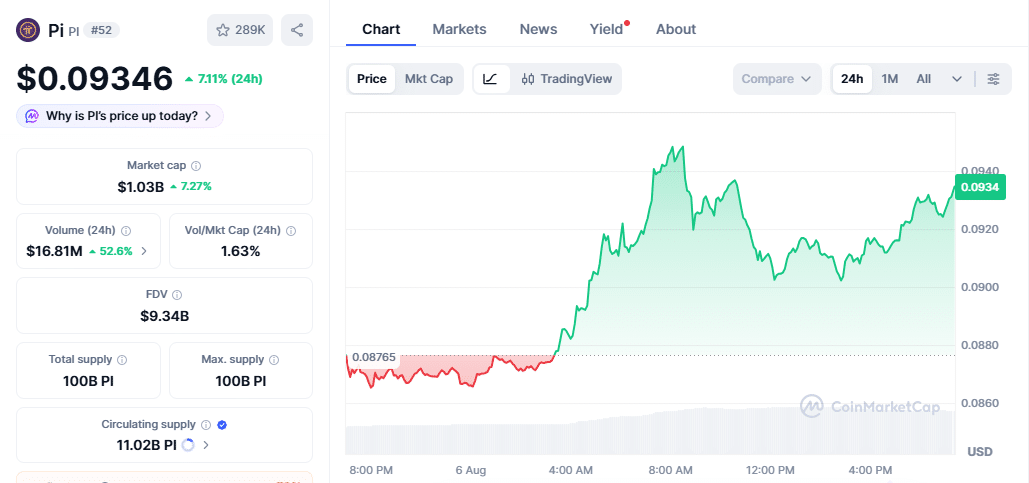
Task: Open the Compare dropdown
Action: (777, 79)
